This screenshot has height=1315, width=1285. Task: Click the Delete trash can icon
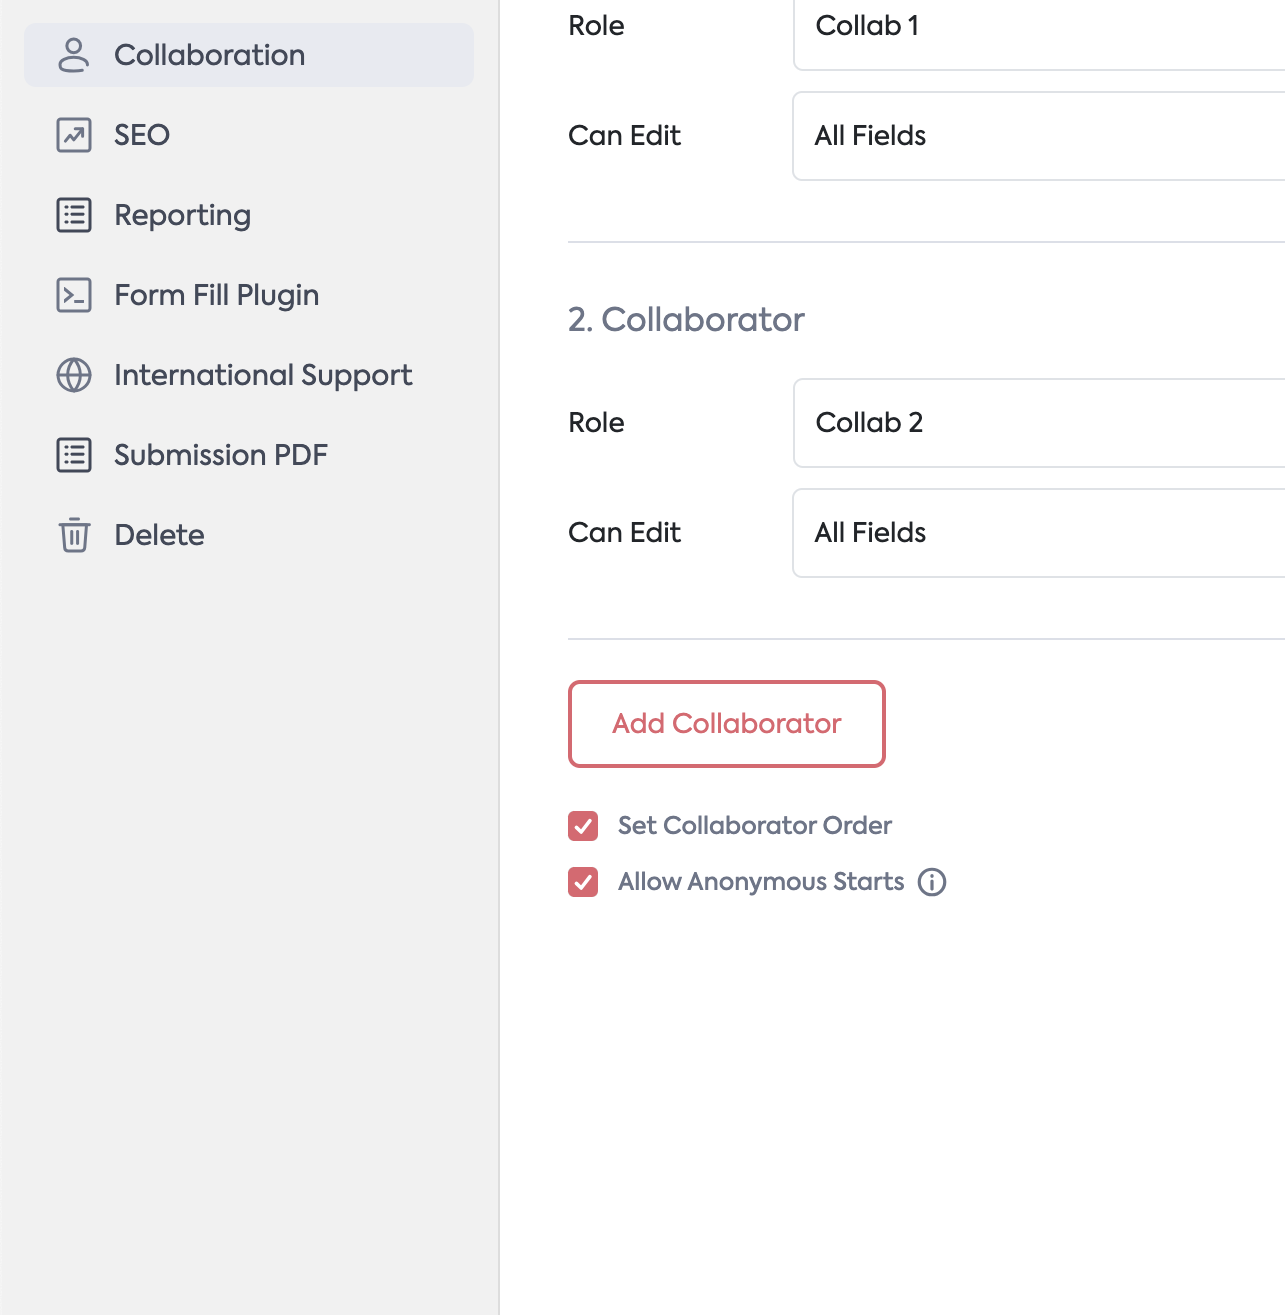[74, 535]
